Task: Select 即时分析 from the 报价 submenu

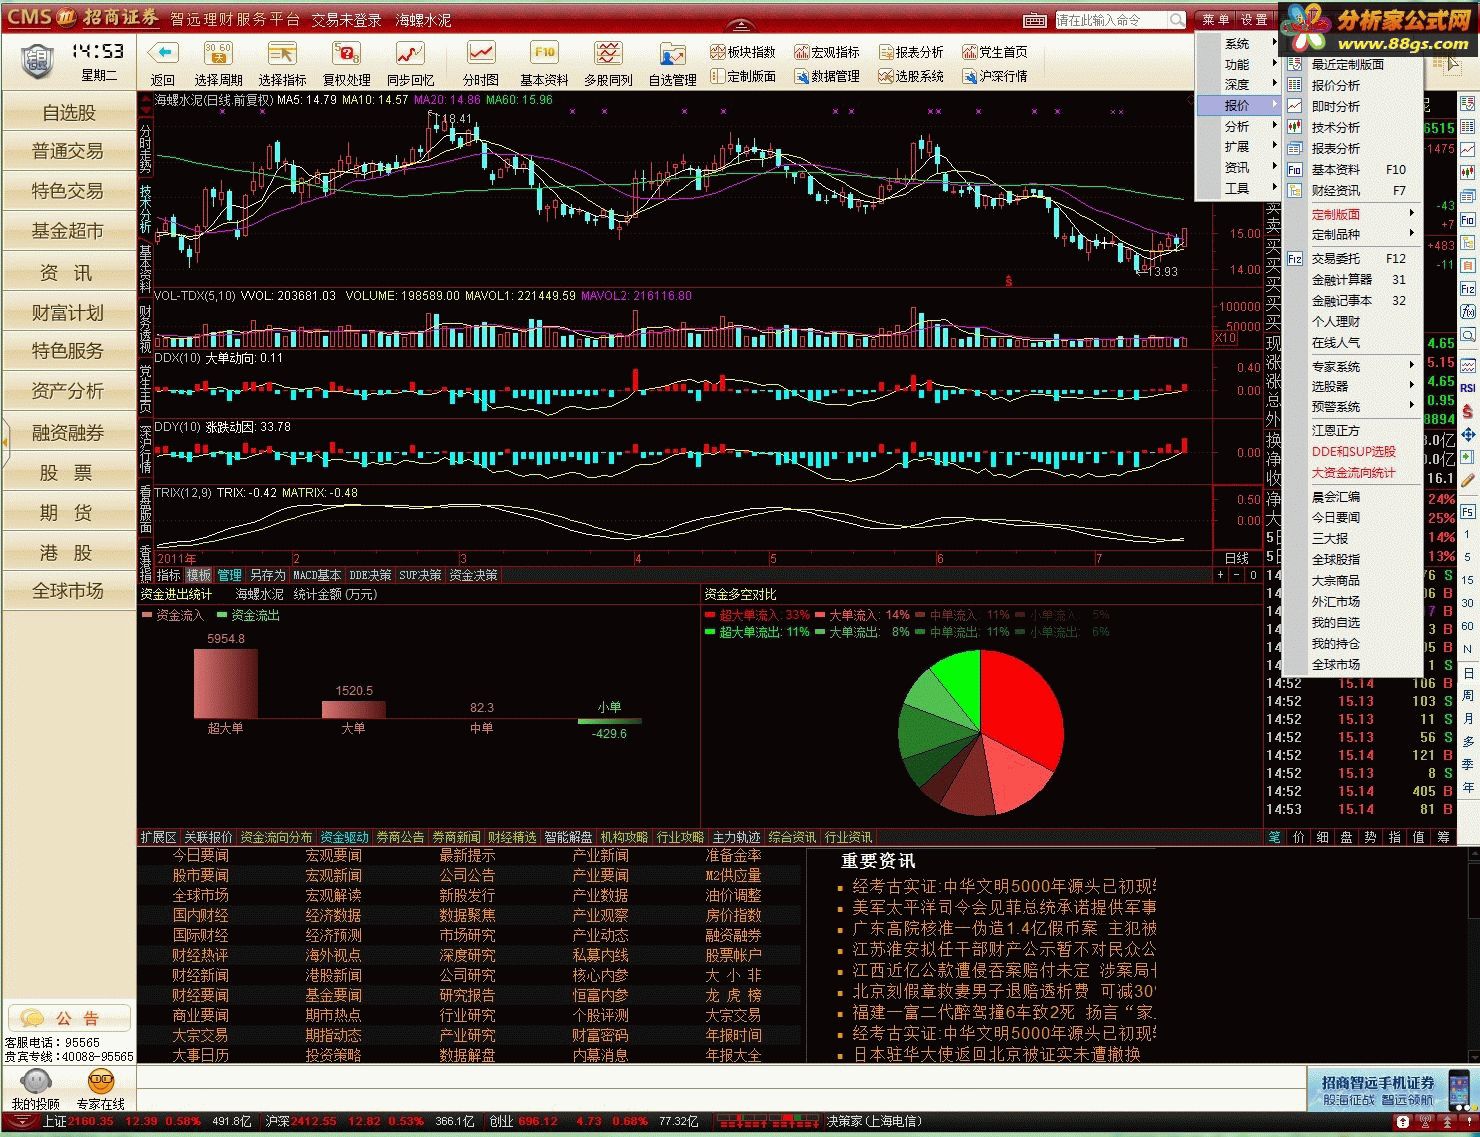Action: (1352, 106)
